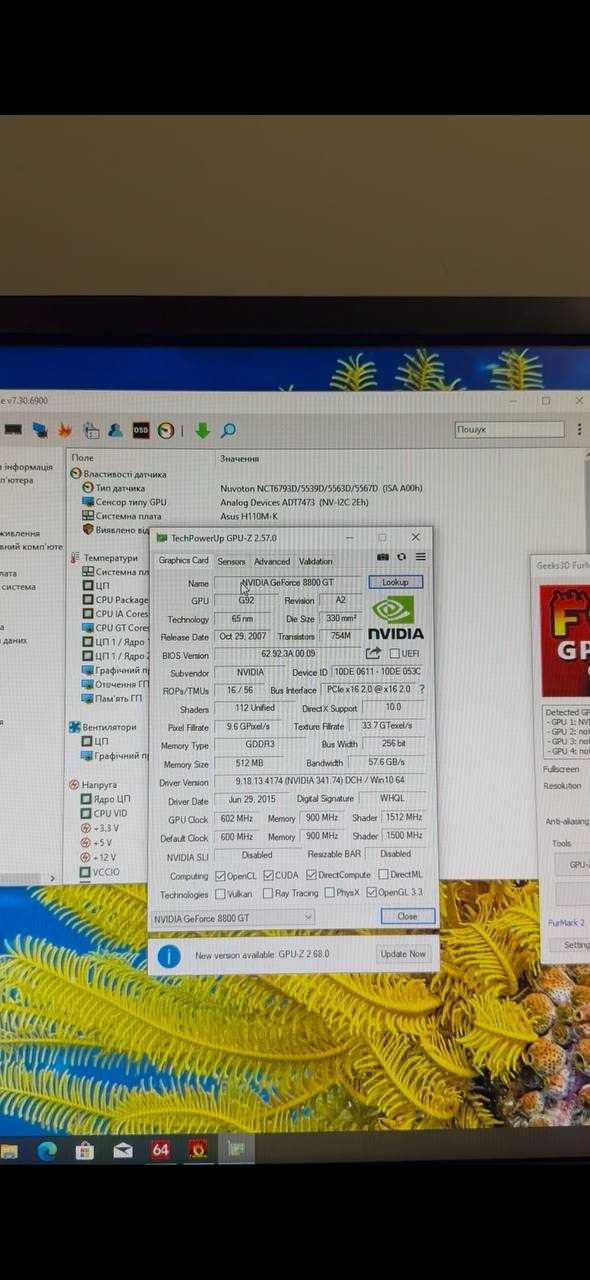Switch to the Graphics Card tab
Screen dimensions: 590x1280
184,561
